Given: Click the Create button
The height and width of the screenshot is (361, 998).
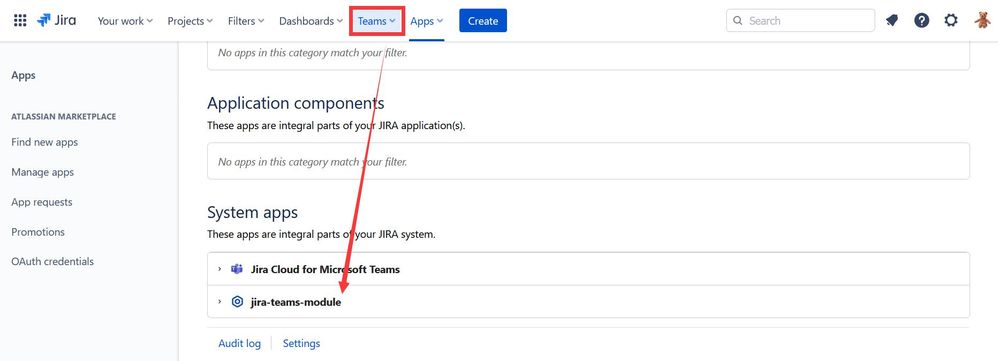Looking at the screenshot, I should pyautogui.click(x=482, y=21).
